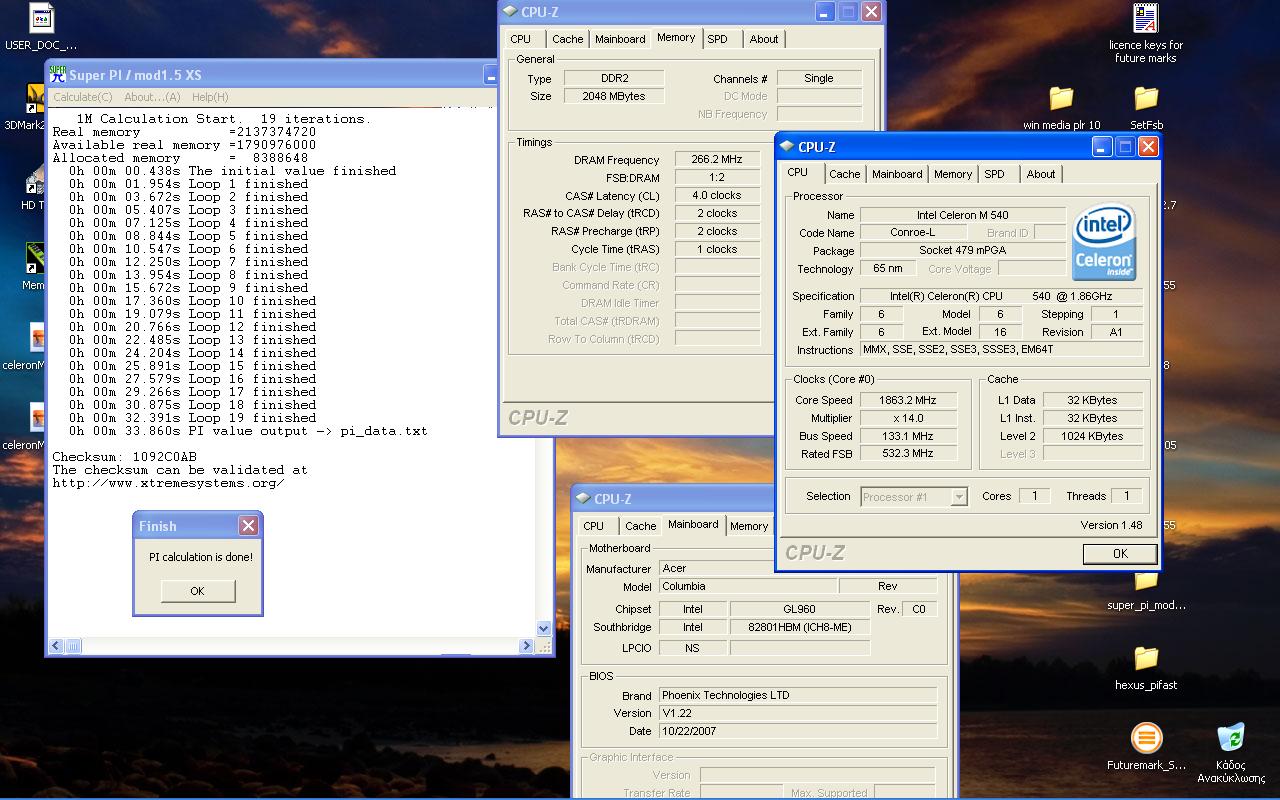Screen dimensions: 1280x800
Task: Click the DRAM Frequency '266.2 MHz' value
Action: [717, 160]
